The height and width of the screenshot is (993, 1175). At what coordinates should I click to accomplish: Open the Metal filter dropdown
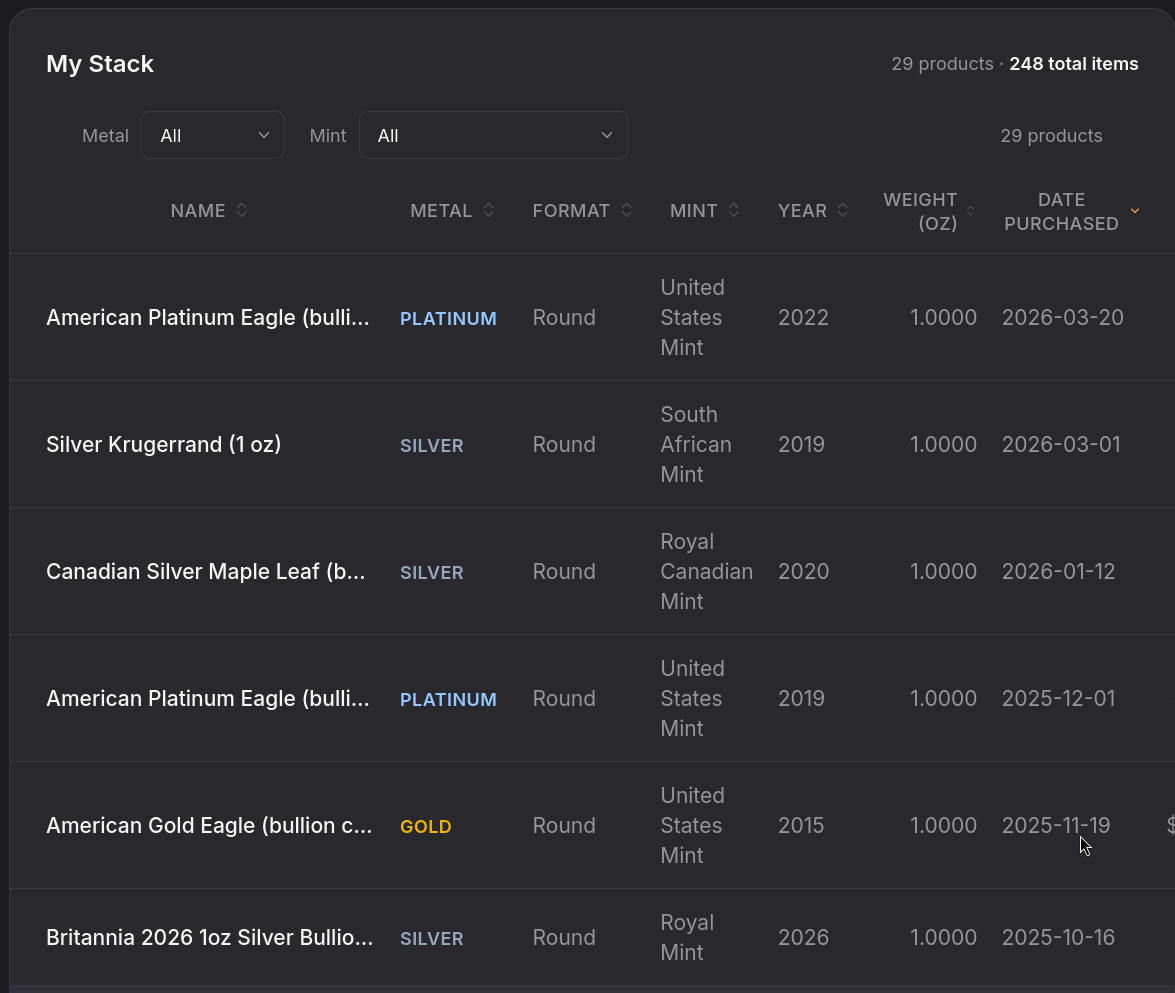pos(213,135)
